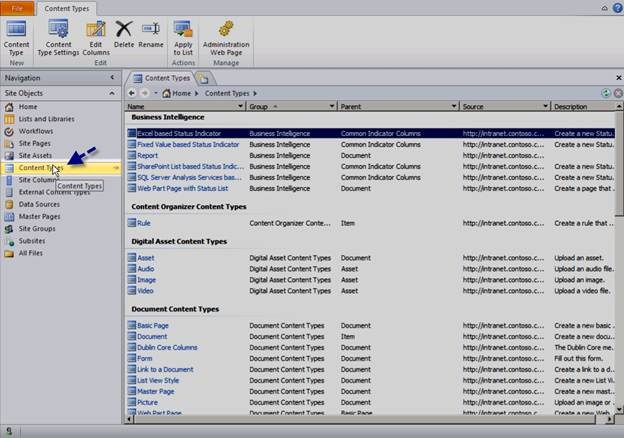Click the help question mark icon
This screenshot has width=624, height=438.
coord(618,8)
